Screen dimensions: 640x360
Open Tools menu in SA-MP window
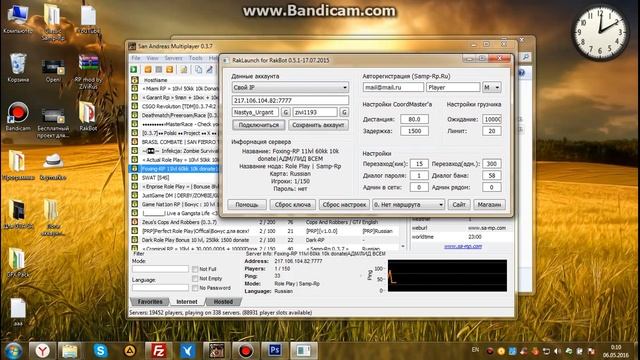click(196, 58)
